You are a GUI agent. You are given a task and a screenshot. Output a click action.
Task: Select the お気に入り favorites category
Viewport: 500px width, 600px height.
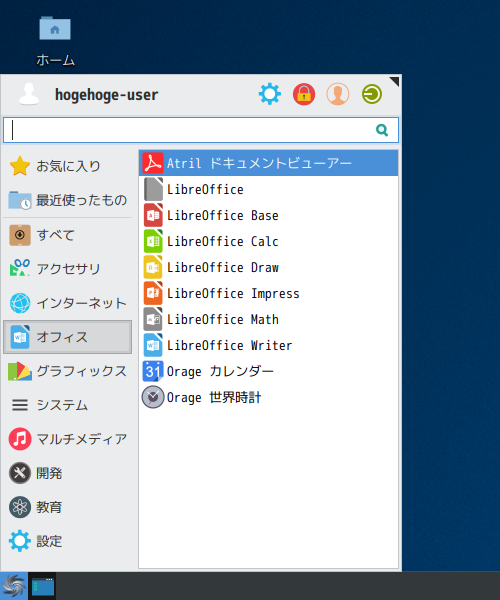click(68, 166)
